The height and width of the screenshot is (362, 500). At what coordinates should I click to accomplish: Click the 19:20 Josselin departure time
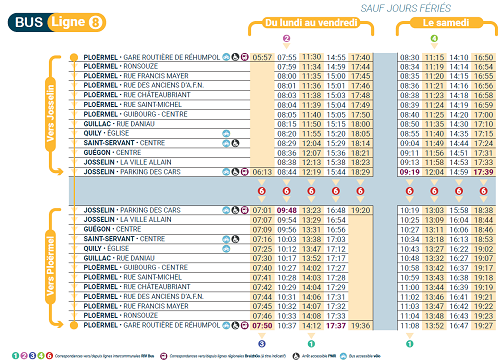point(361,210)
